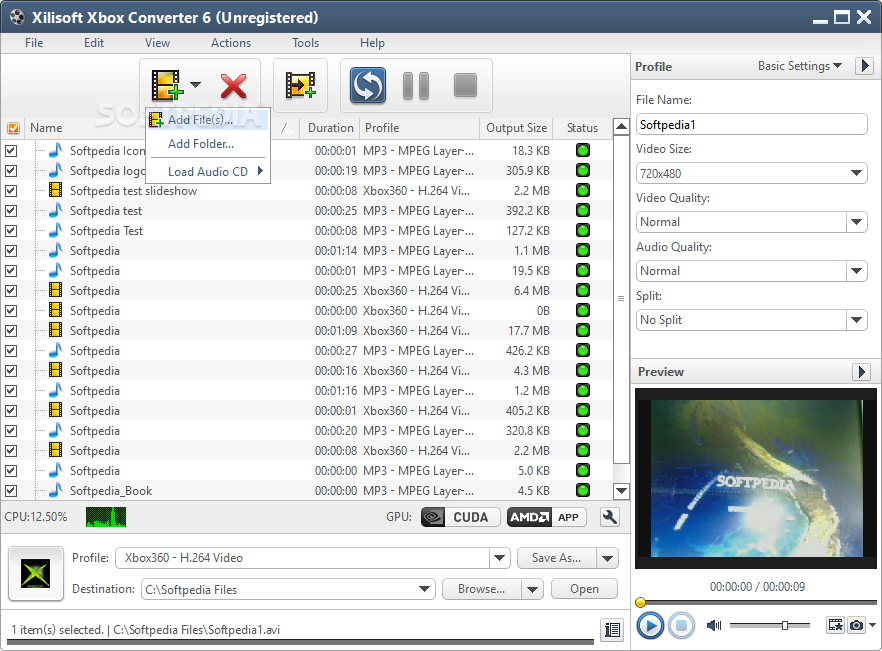Enable AMD APP GPU acceleration button
This screenshot has height=651, width=882.
click(x=547, y=517)
